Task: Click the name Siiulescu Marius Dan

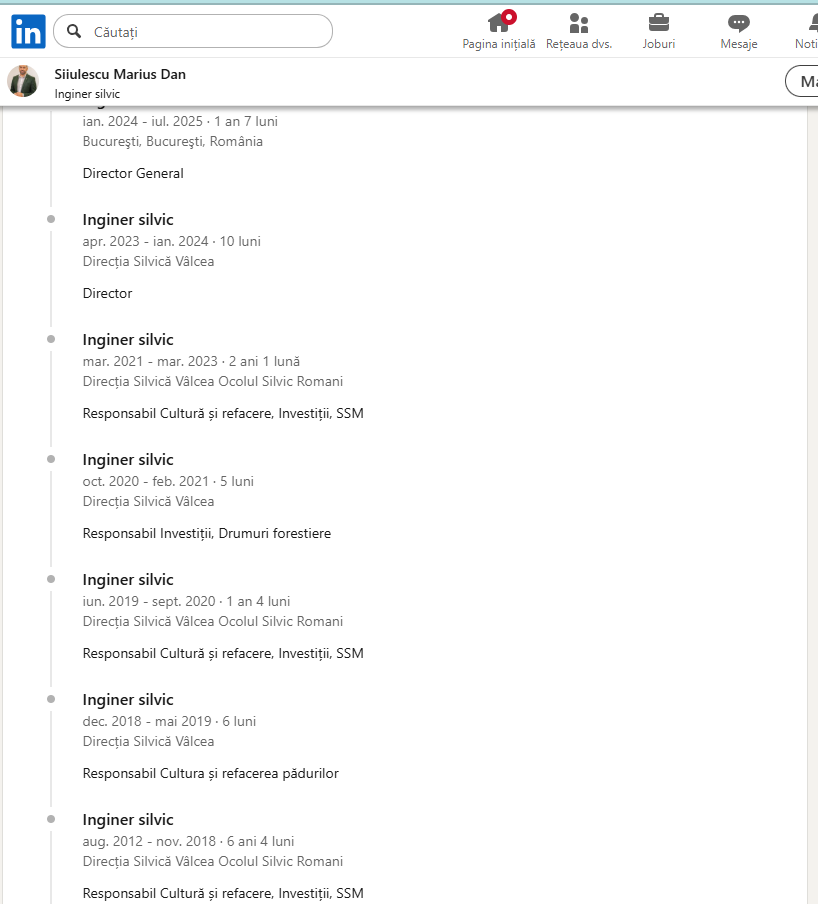Action: pyautogui.click(x=120, y=74)
